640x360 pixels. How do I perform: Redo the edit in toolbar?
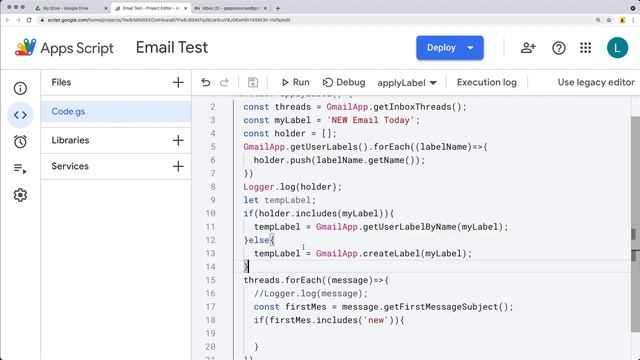click(224, 82)
